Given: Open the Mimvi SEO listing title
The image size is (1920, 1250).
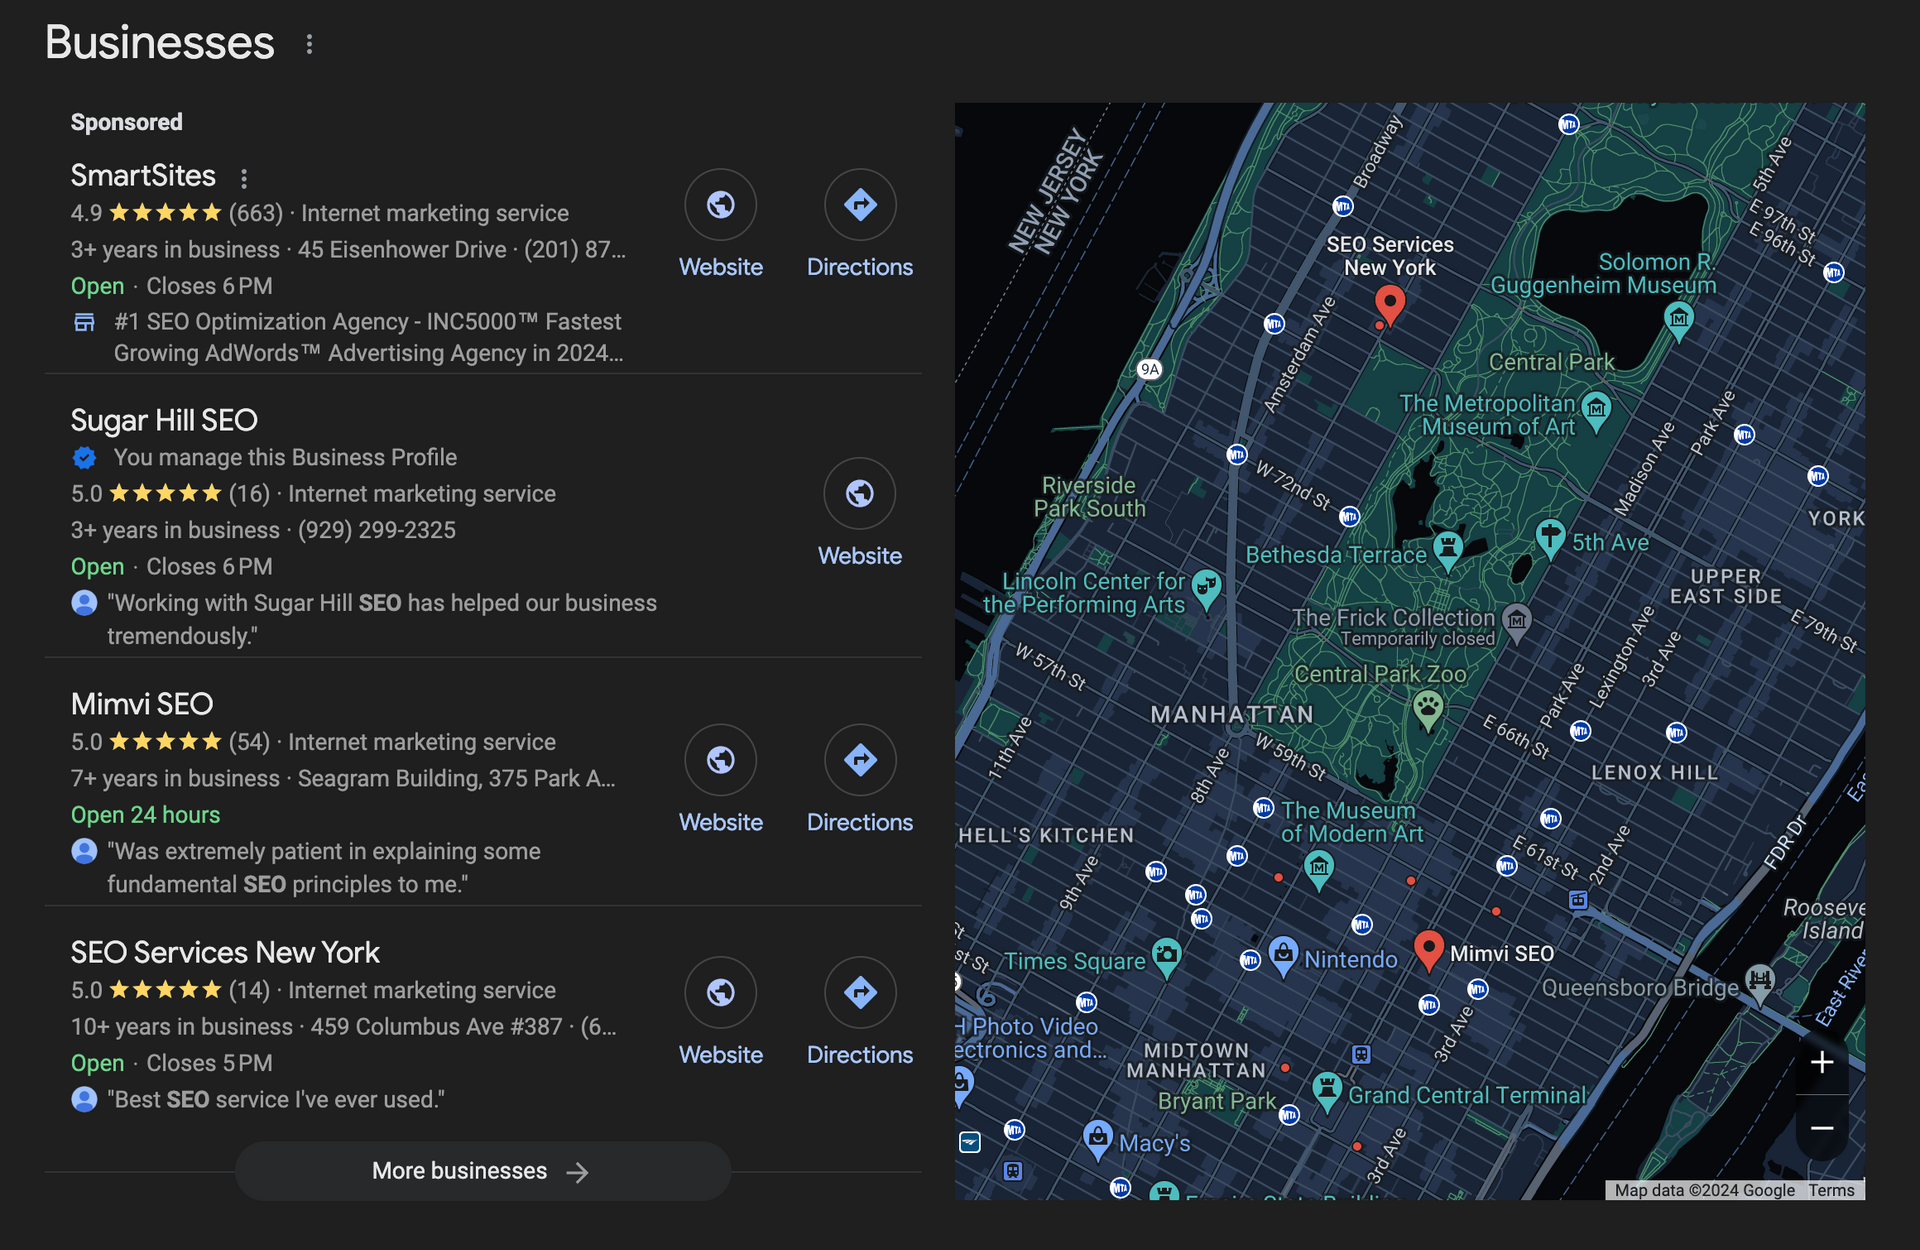Looking at the screenshot, I should pos(142,704).
